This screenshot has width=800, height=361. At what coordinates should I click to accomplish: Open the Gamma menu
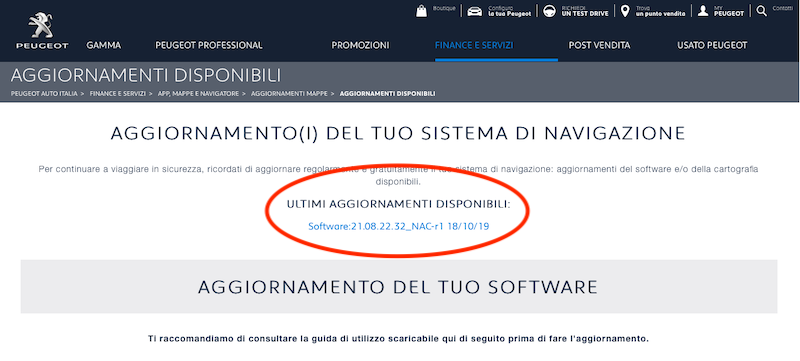tap(104, 45)
